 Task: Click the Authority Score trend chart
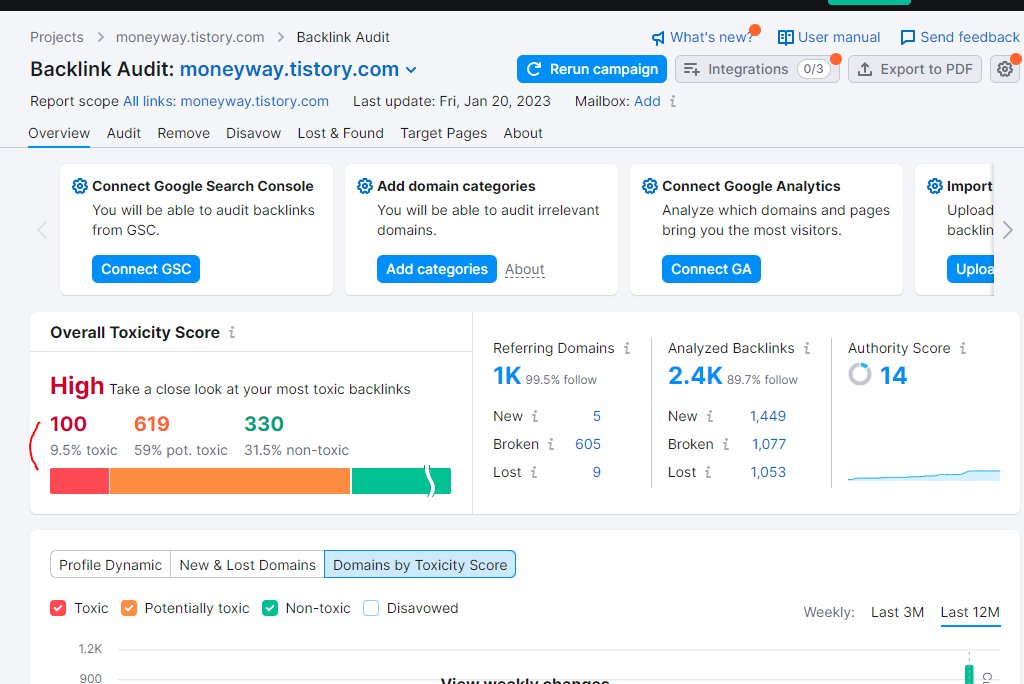pyautogui.click(x=923, y=475)
